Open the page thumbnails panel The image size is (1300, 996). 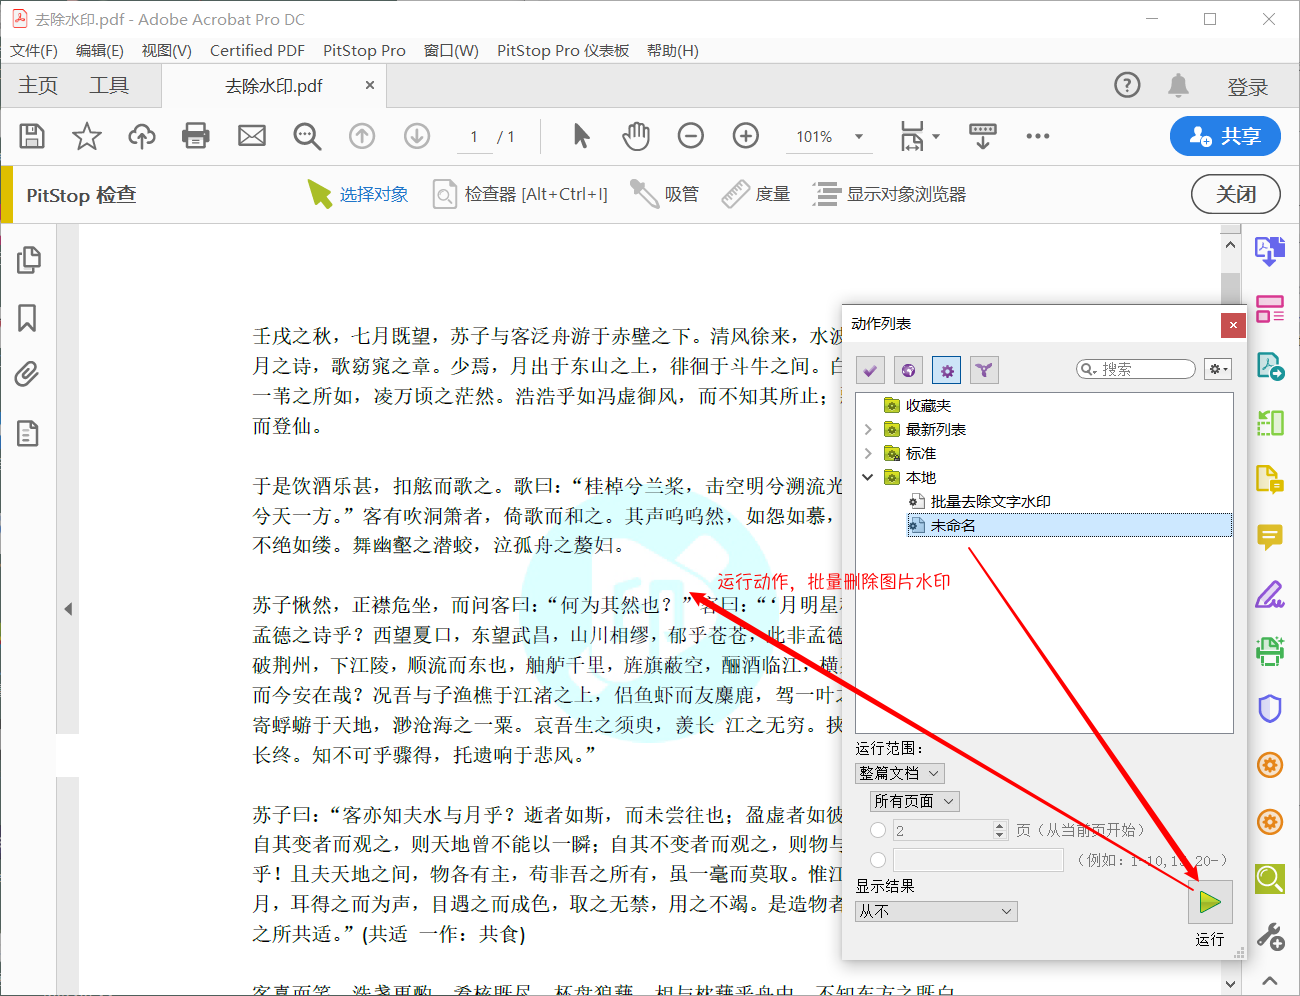click(x=28, y=260)
